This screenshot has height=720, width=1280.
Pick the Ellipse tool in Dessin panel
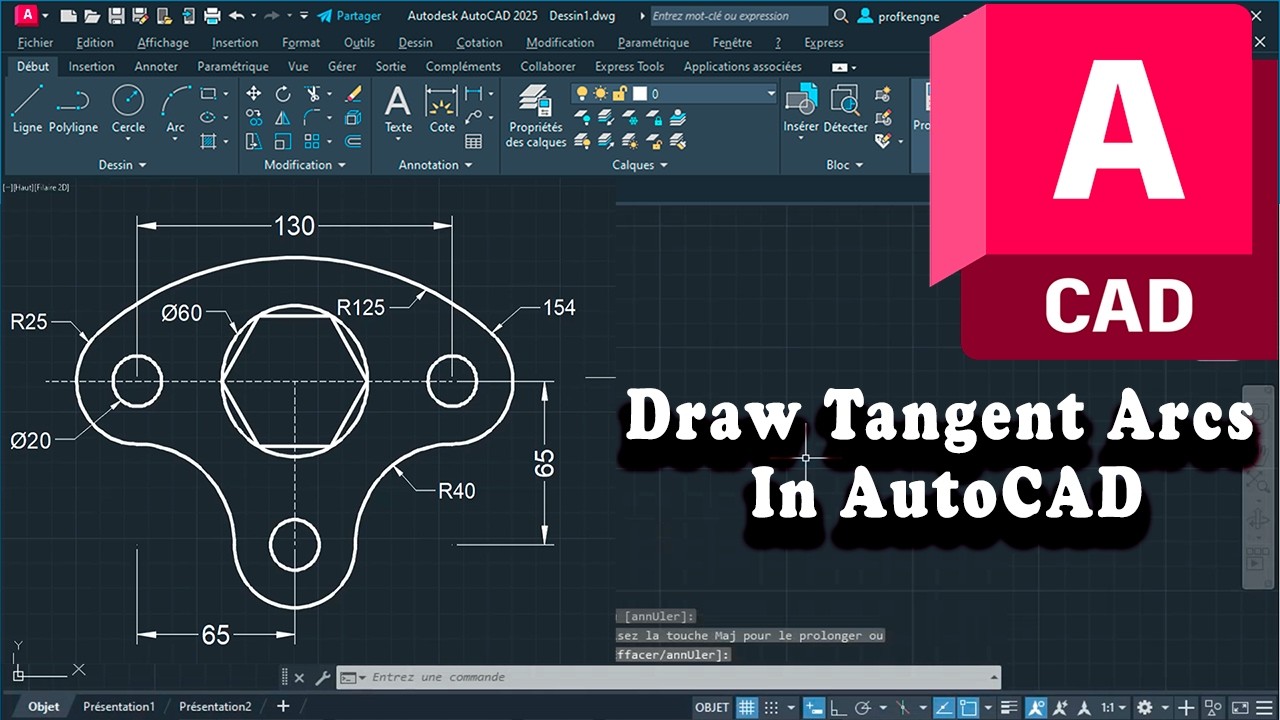point(208,117)
